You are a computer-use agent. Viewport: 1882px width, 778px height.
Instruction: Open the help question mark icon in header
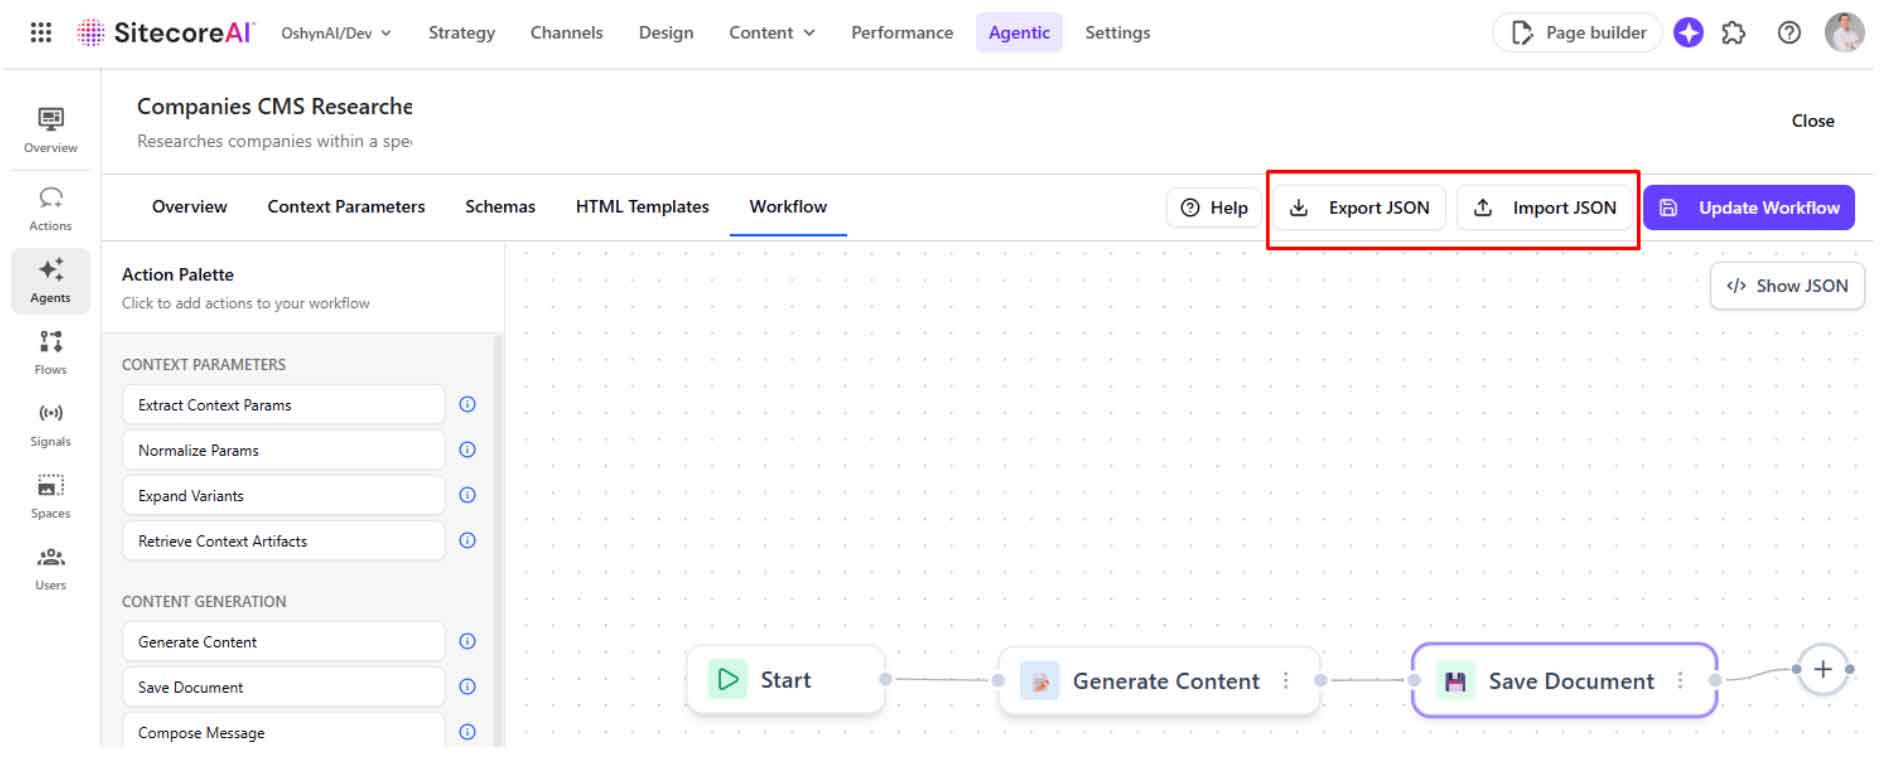click(1789, 33)
